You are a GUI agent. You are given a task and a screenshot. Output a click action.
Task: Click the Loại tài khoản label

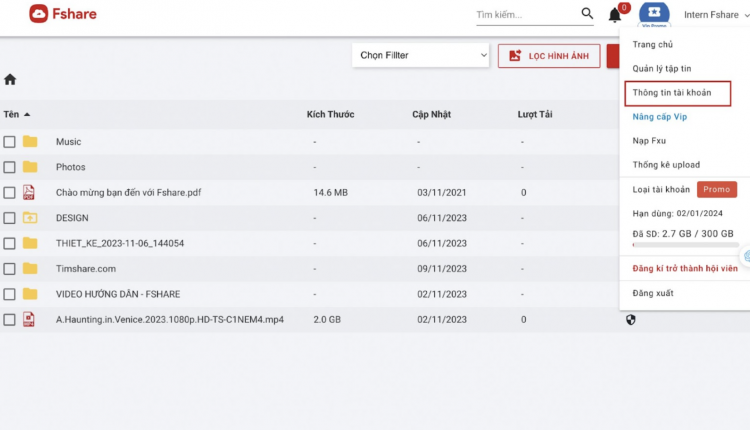pos(661,189)
